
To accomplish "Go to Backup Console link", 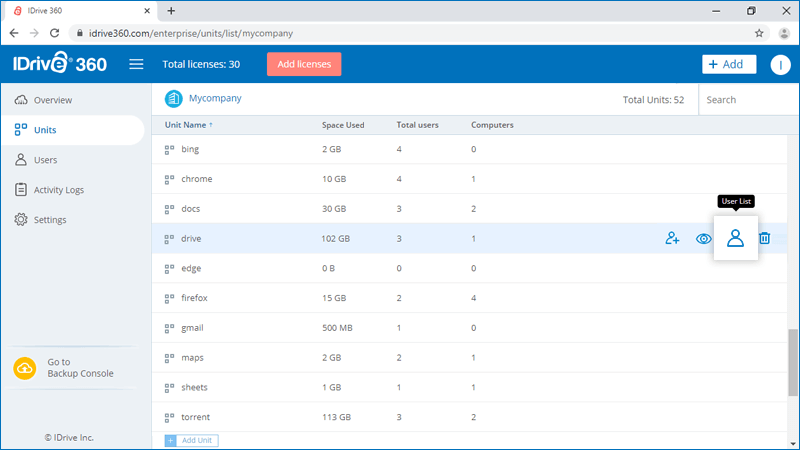I will 80,368.
